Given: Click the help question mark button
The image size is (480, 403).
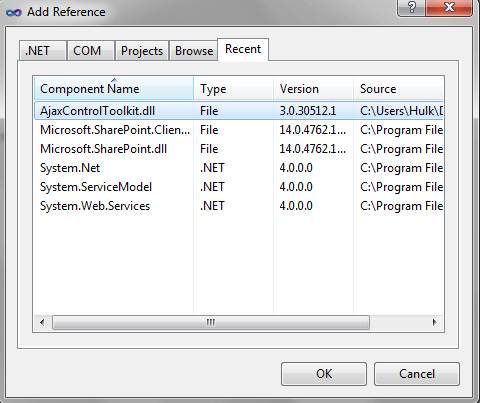Looking at the screenshot, I should 411,7.
